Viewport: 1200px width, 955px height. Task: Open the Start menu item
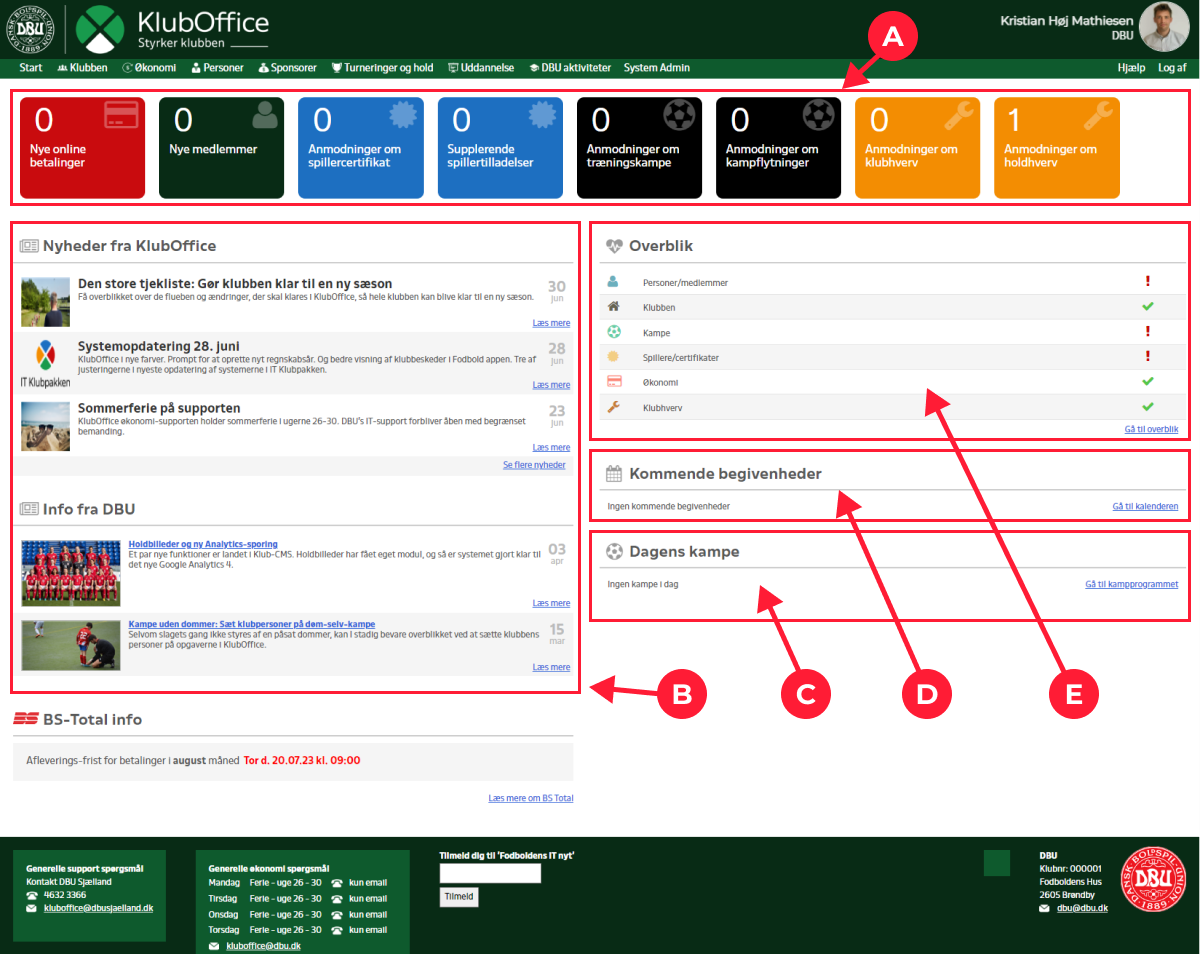pyautogui.click(x=31, y=68)
